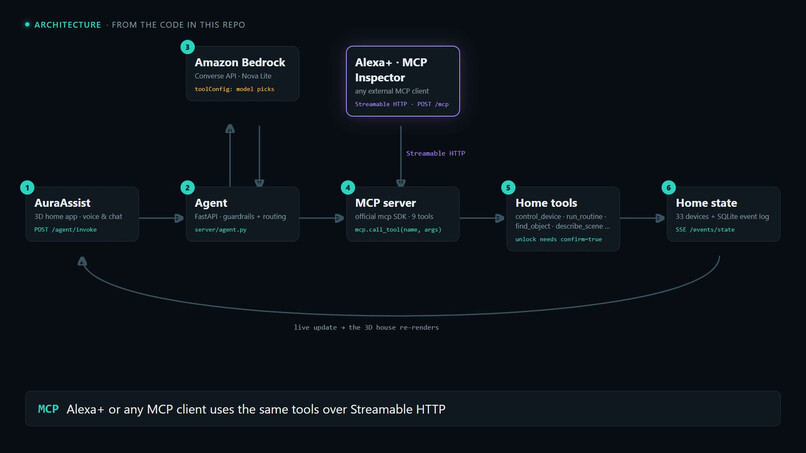Select the 'control_device · run_routine' tools list
This screenshot has height=453, width=806.
(563, 221)
